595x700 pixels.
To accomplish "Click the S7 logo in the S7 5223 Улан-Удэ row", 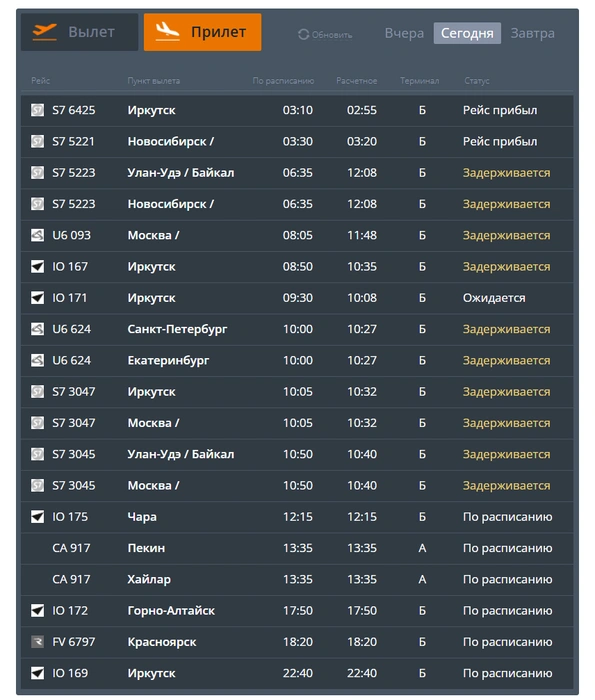I will click(x=37, y=172).
